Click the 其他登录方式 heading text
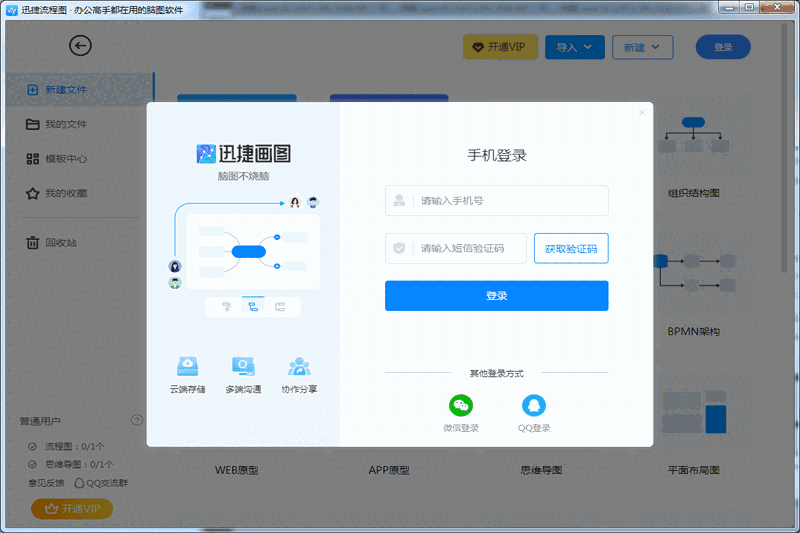 pos(496,373)
